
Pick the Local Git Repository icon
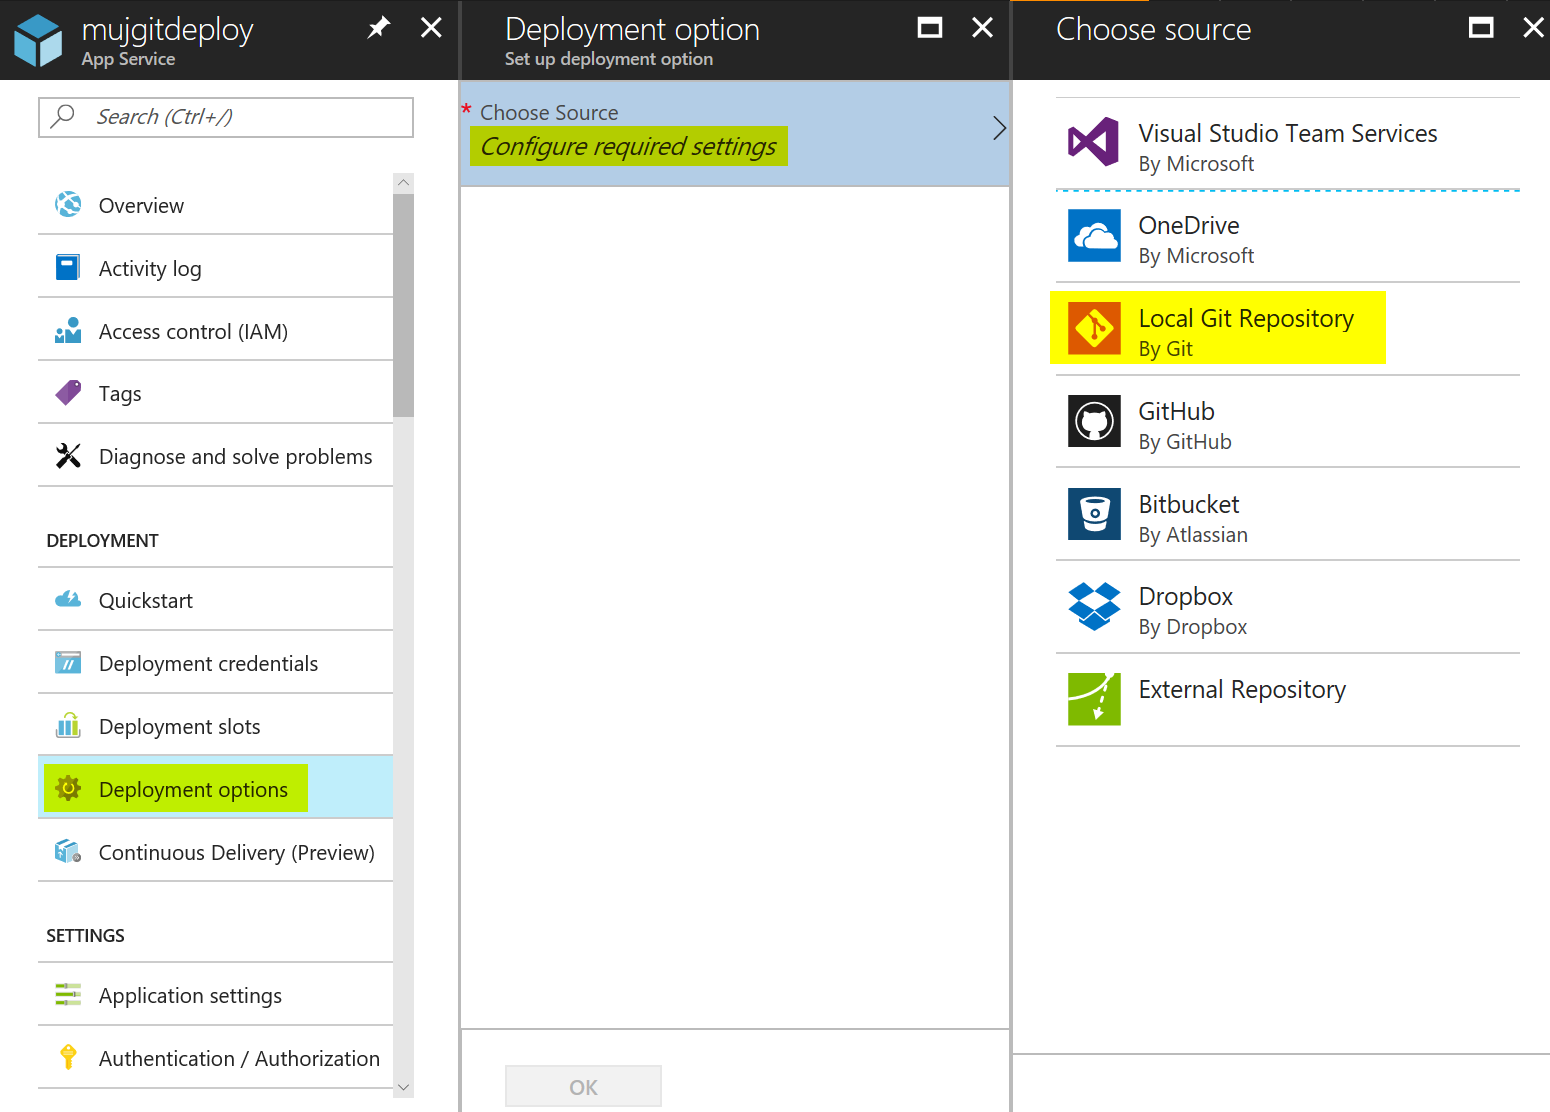tap(1094, 328)
